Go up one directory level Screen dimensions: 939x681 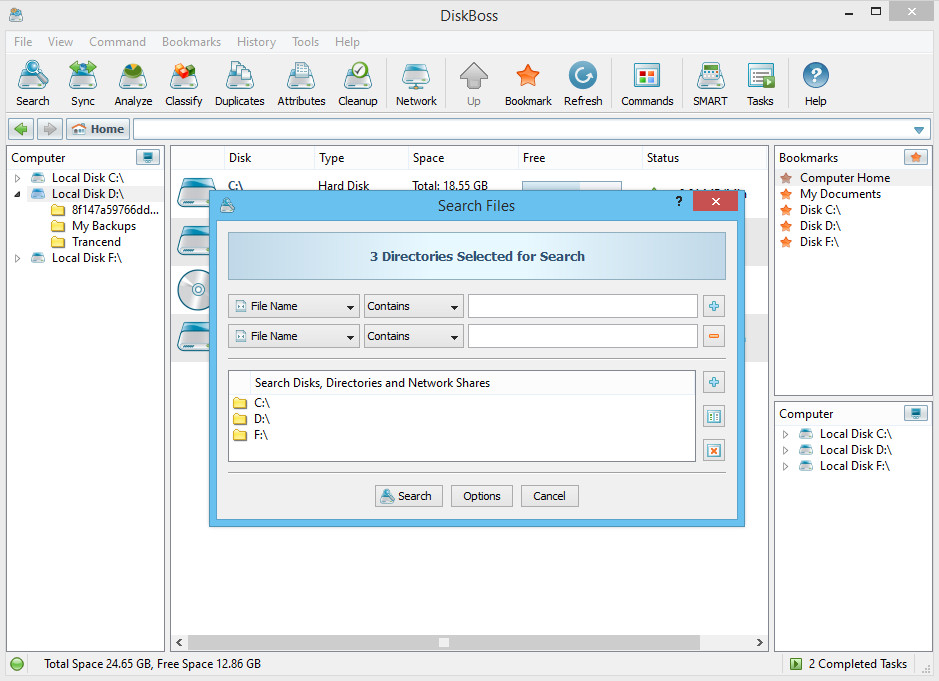474,84
